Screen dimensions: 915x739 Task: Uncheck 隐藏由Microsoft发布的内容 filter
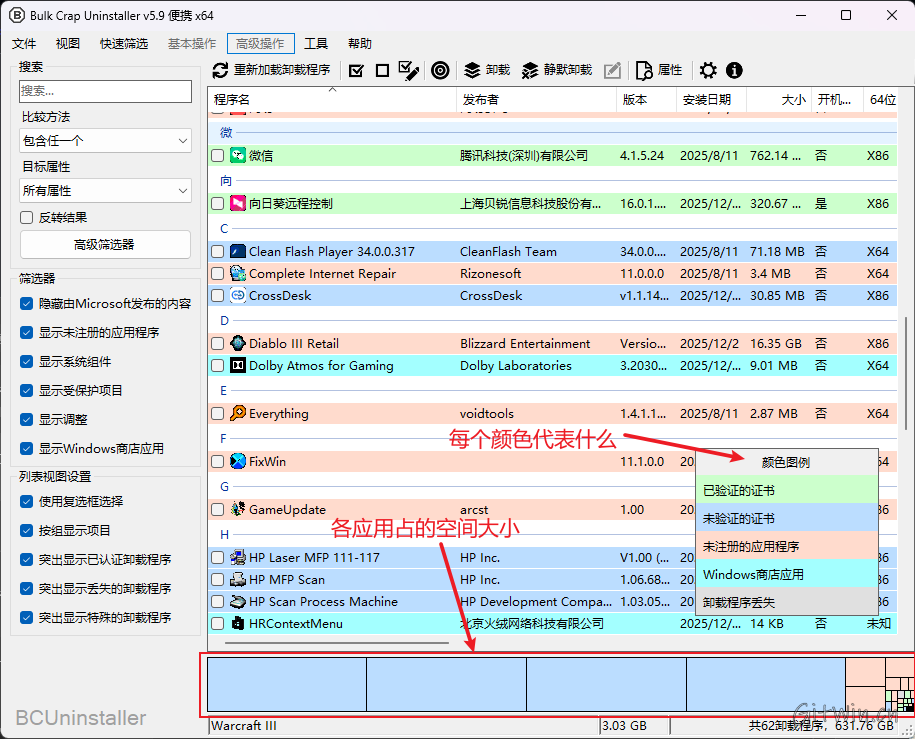(26, 304)
